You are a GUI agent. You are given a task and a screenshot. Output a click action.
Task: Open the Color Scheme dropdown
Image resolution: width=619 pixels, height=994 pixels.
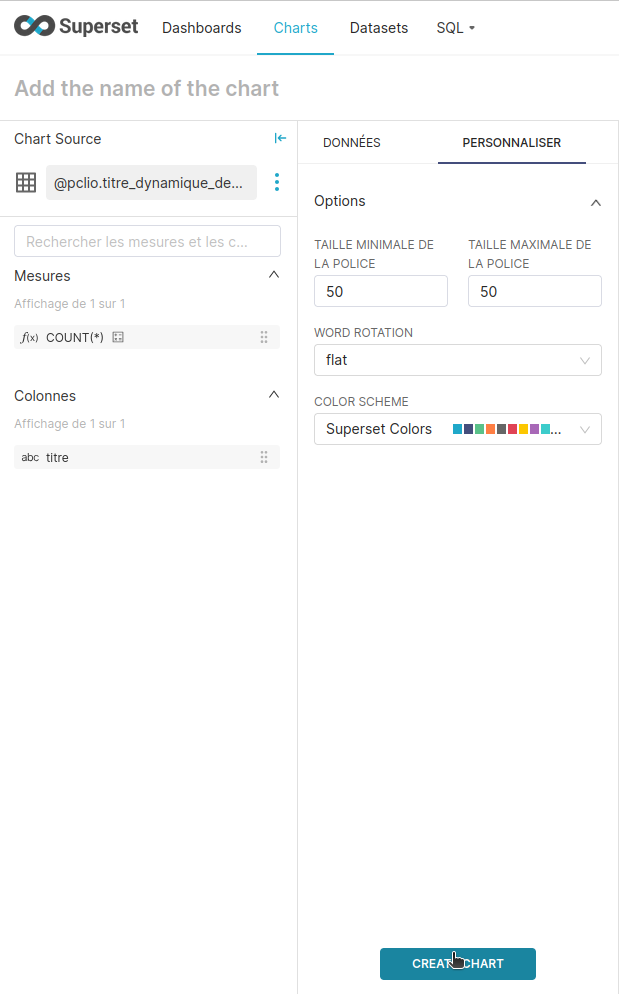pyautogui.click(x=457, y=429)
